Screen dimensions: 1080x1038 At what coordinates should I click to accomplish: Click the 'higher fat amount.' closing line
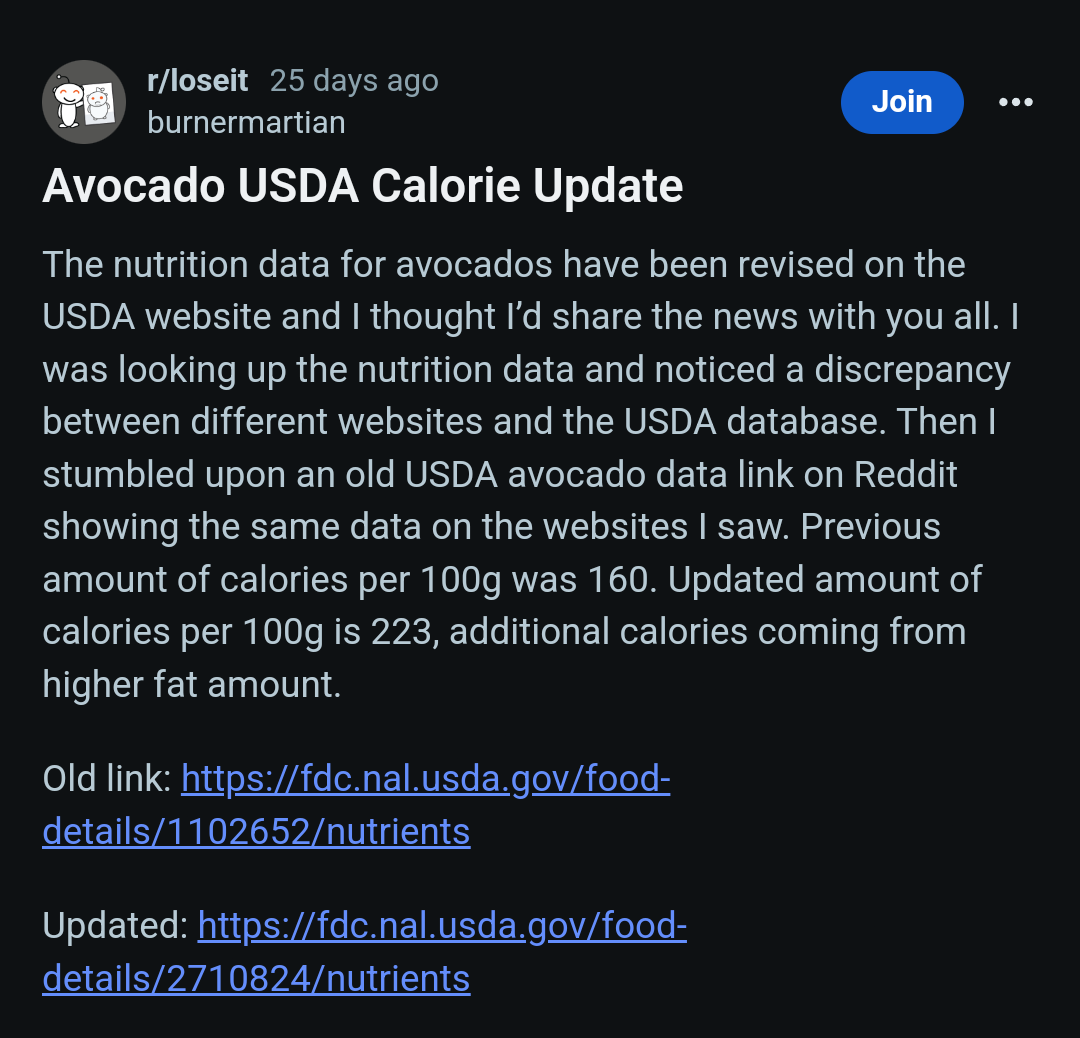pos(191,685)
